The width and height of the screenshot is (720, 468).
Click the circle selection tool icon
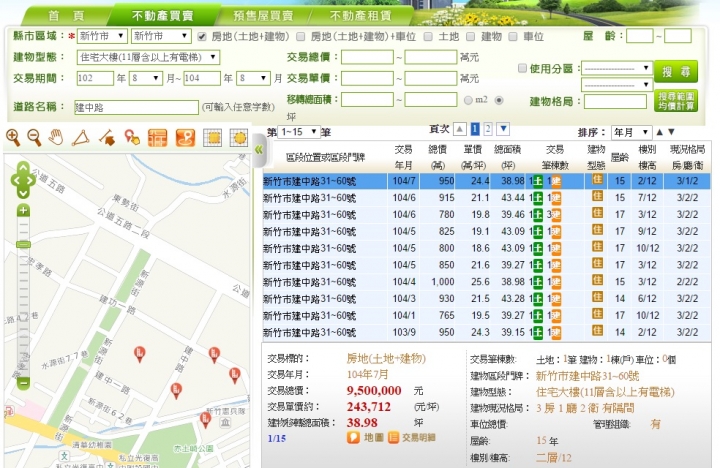[x=238, y=138]
